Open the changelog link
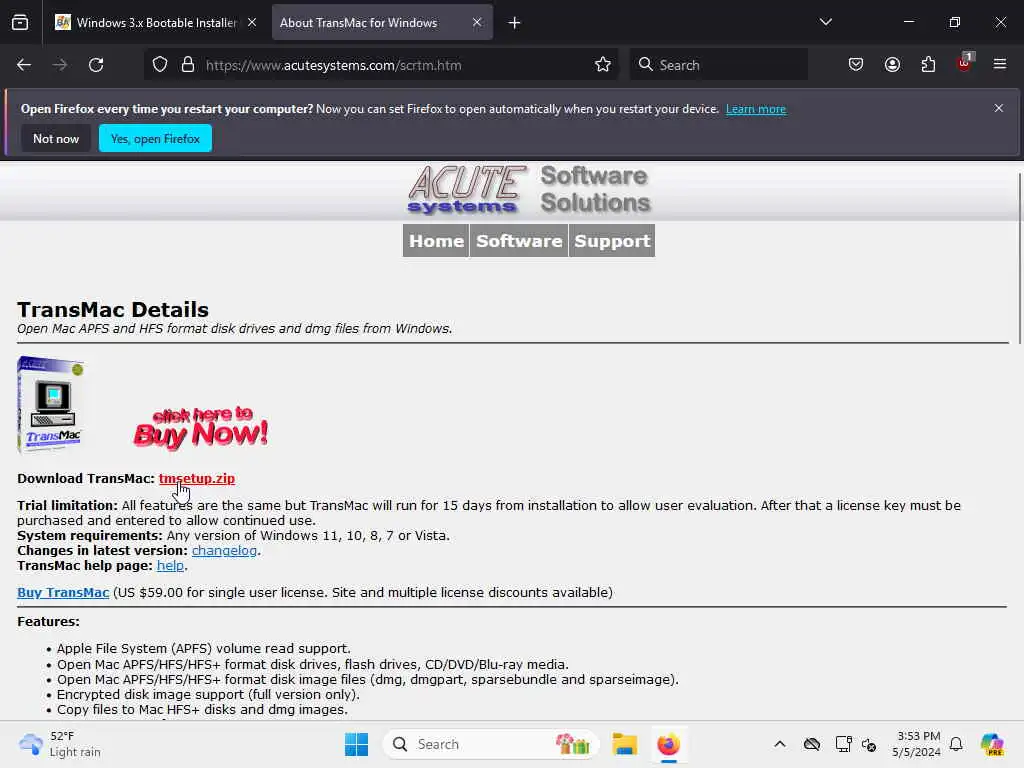This screenshot has height=768, width=1024. click(225, 551)
